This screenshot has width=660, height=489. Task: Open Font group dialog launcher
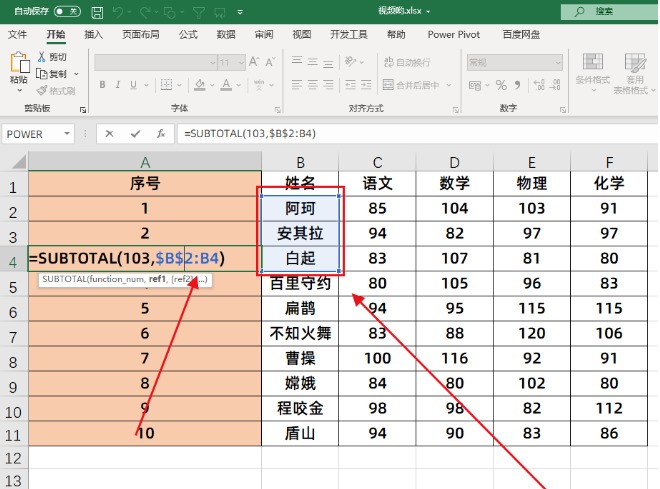click(278, 110)
